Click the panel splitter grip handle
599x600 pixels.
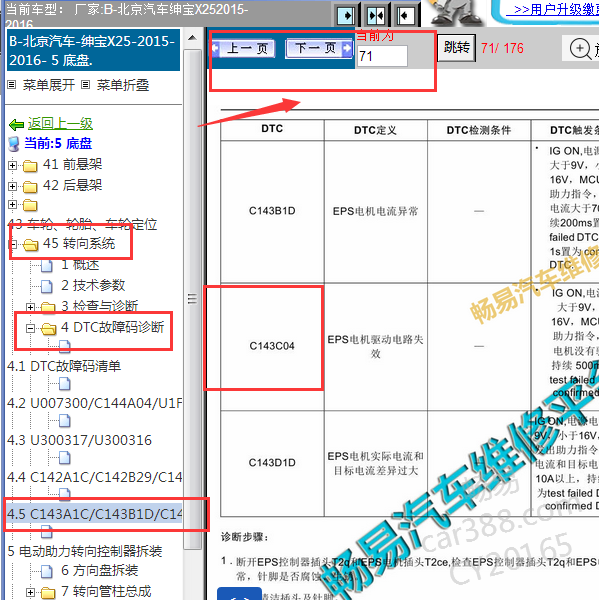click(x=193, y=298)
